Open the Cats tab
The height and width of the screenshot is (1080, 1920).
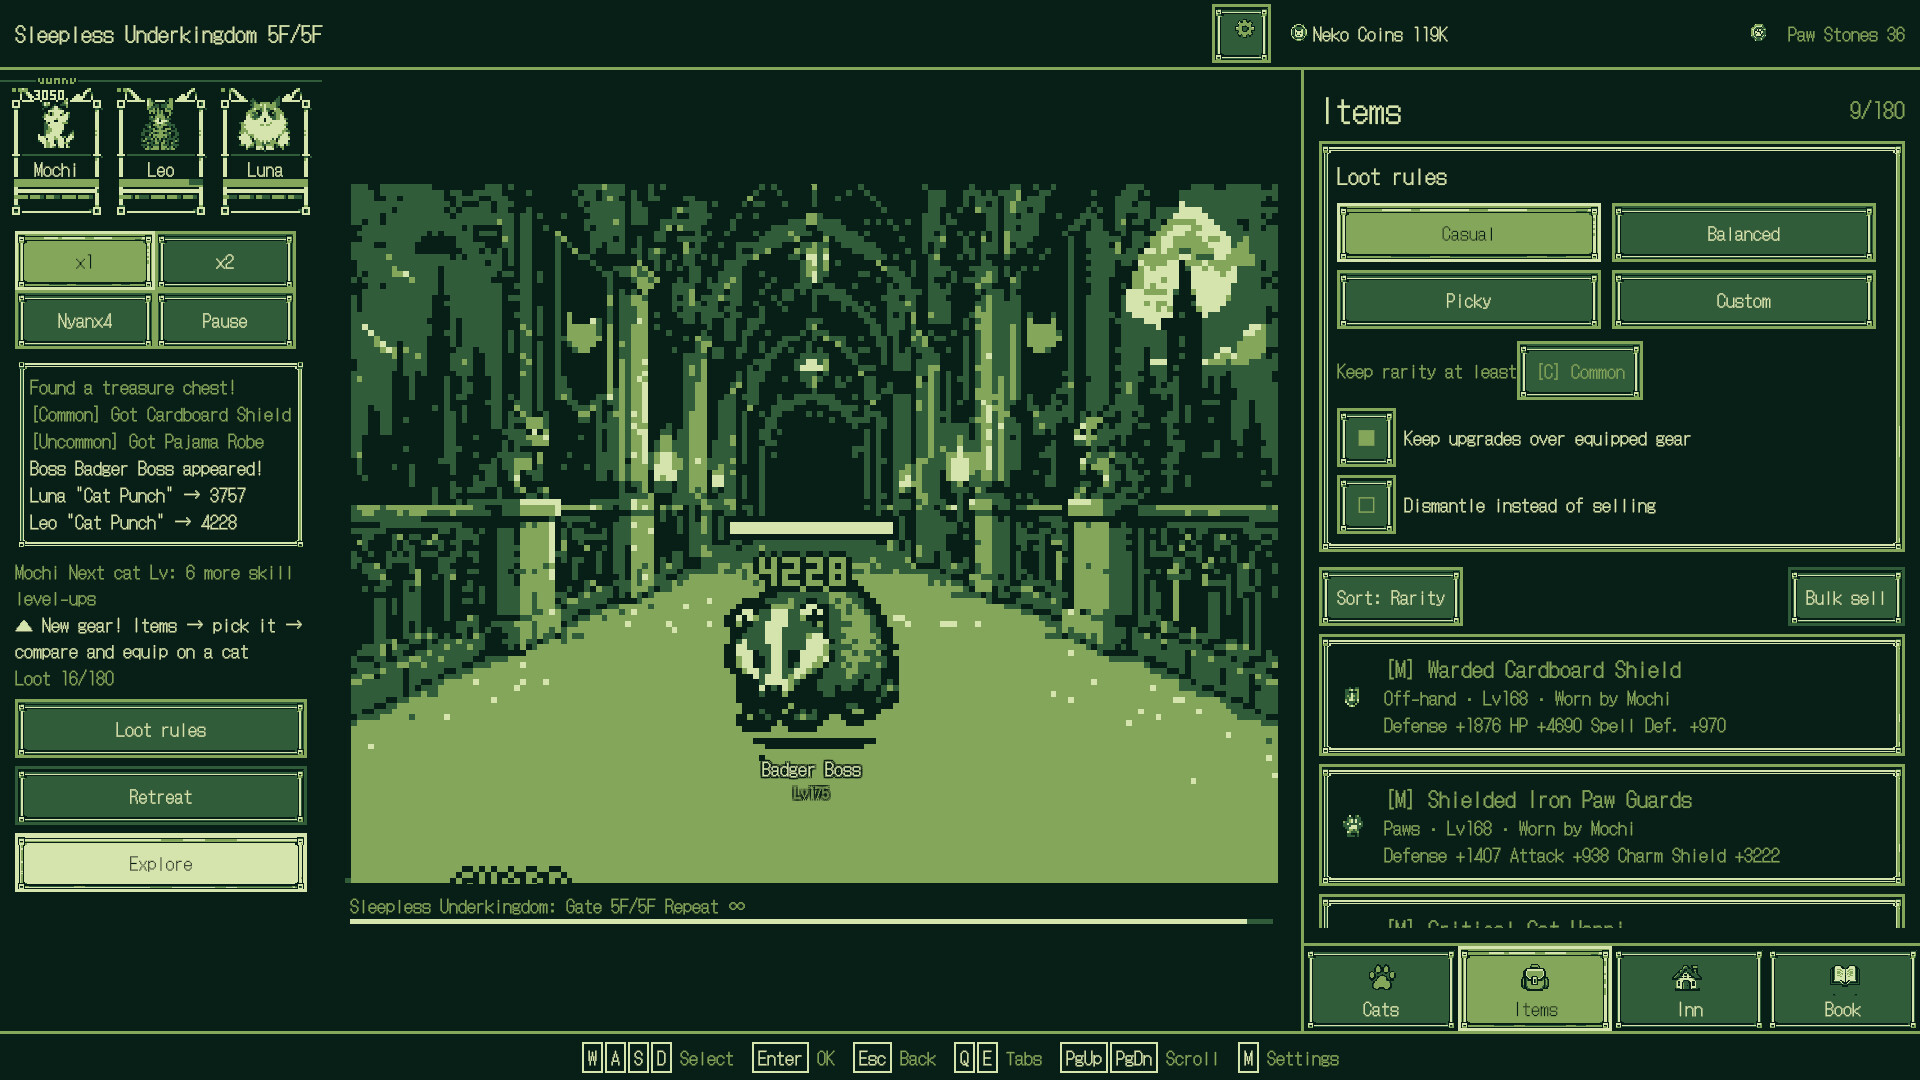click(1380, 990)
